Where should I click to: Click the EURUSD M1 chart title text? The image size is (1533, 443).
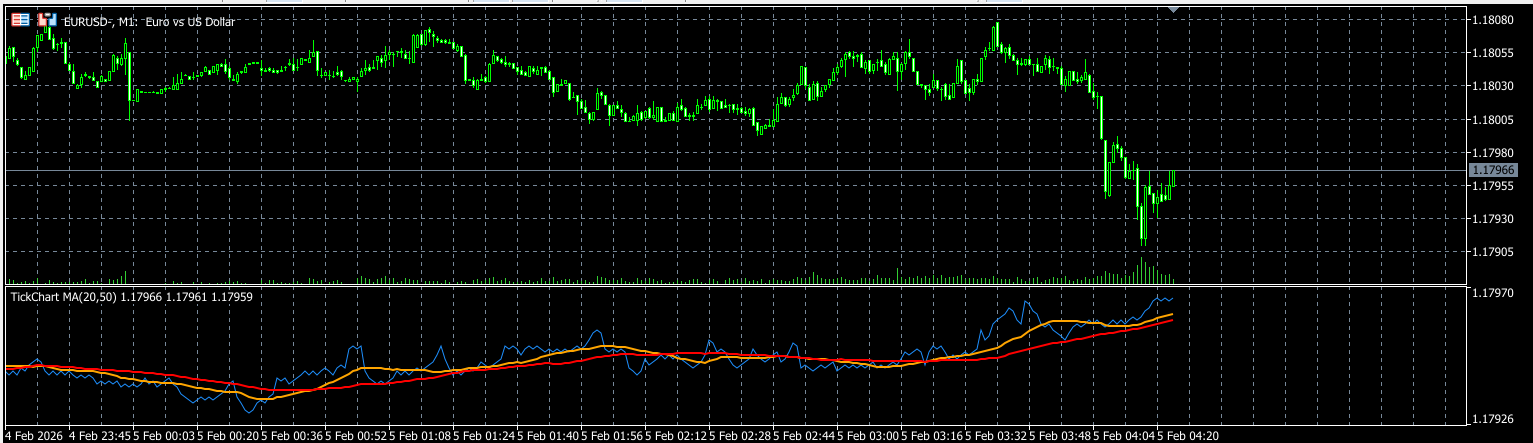point(149,21)
